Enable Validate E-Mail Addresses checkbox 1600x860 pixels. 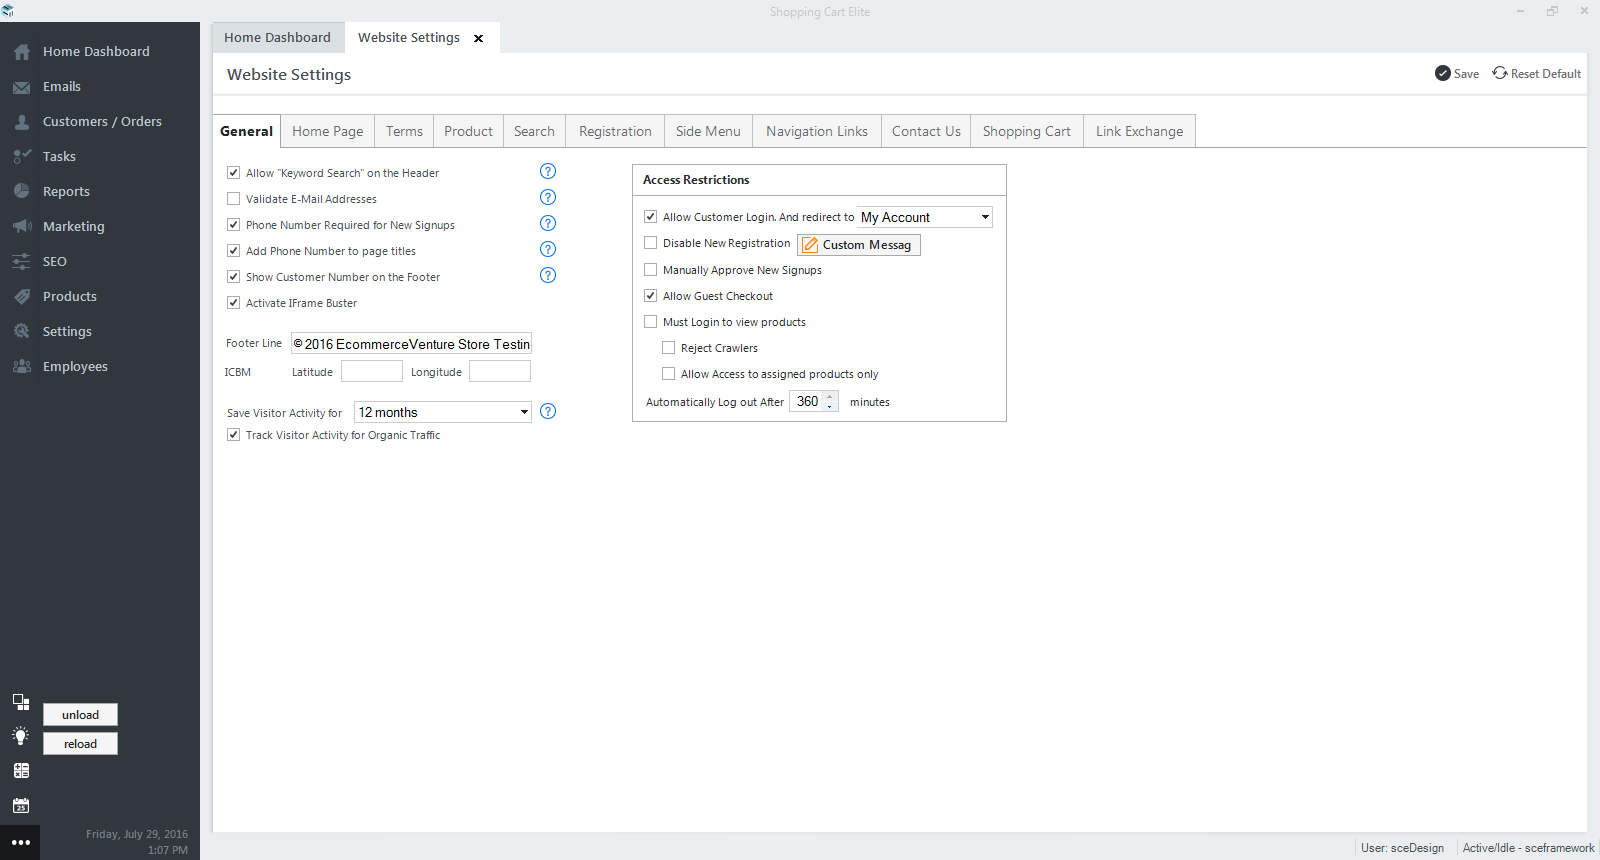tap(234, 198)
